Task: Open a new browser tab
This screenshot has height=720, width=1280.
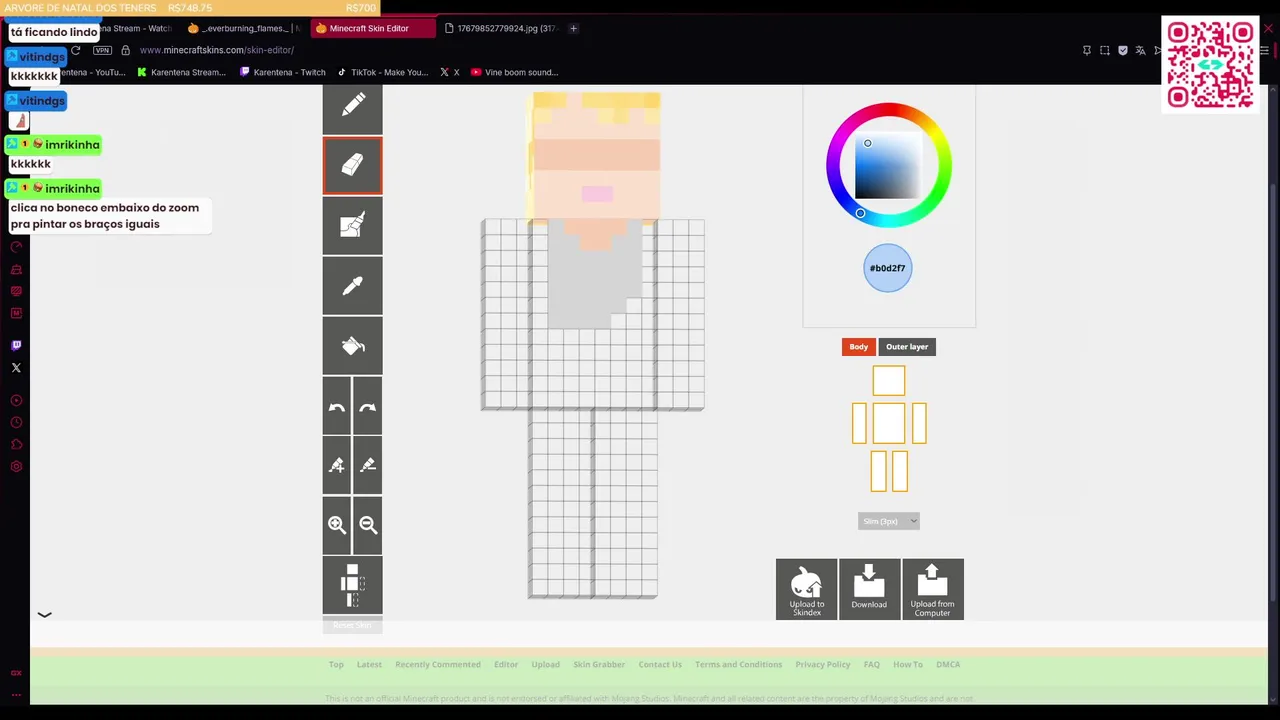Action: tap(573, 28)
